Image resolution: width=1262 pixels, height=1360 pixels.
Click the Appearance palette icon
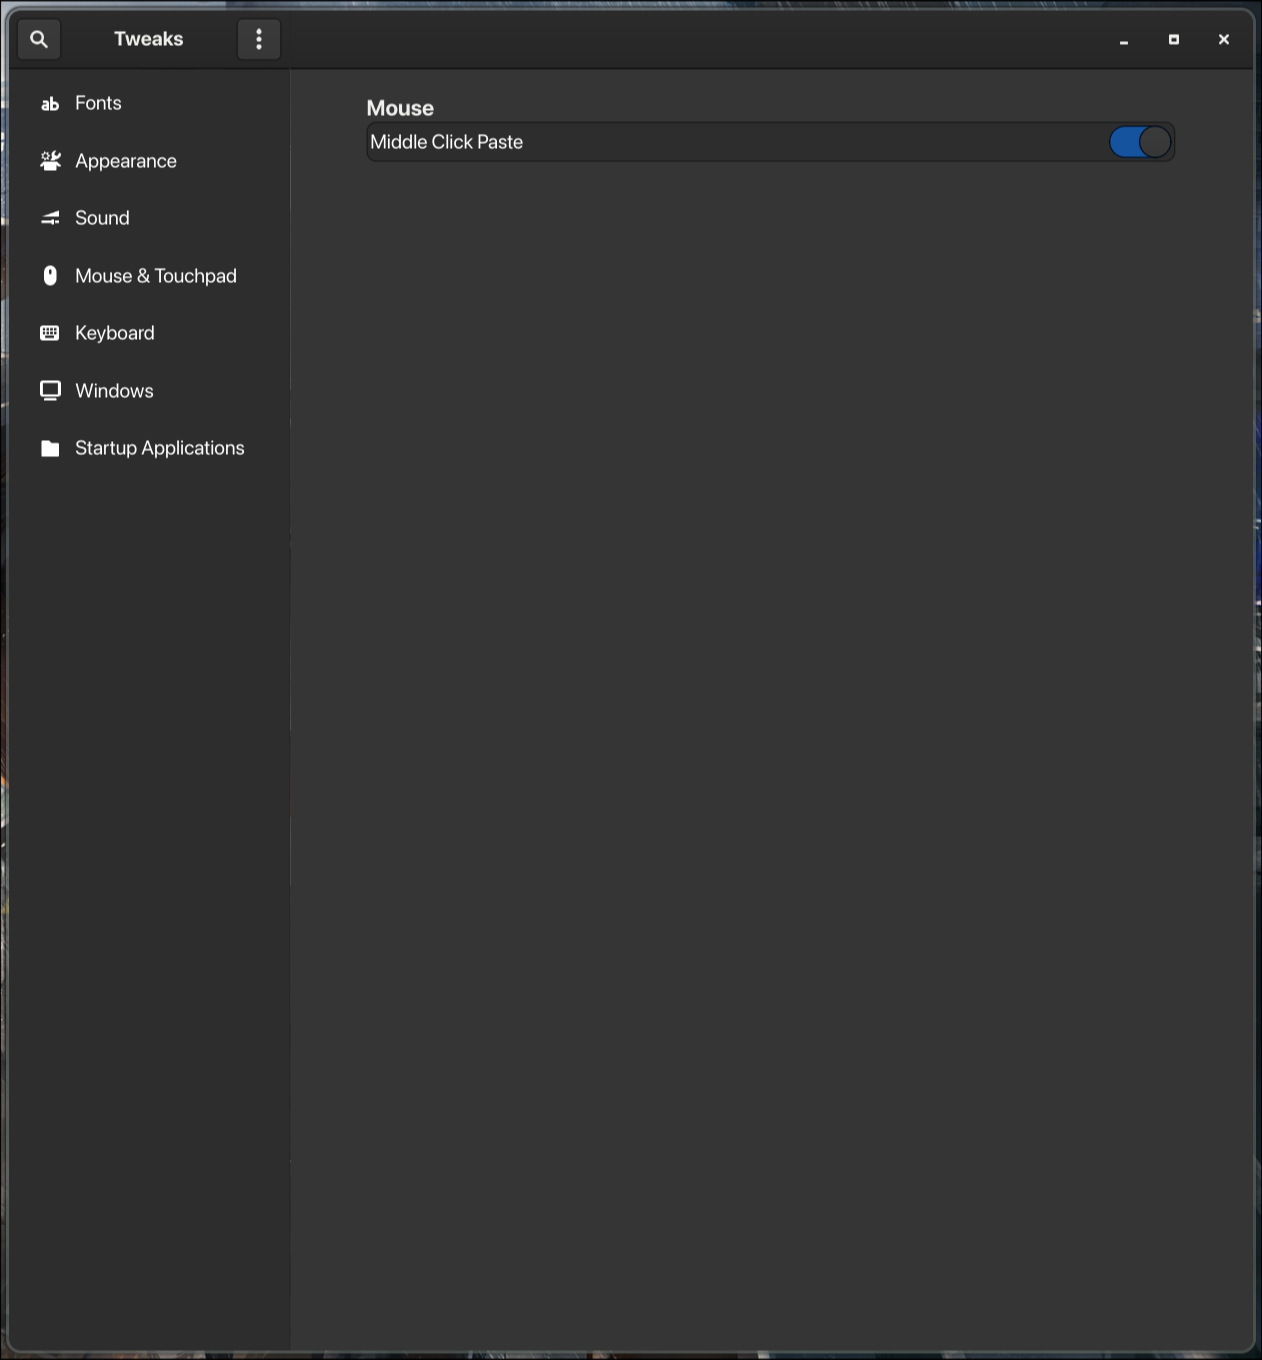point(50,160)
